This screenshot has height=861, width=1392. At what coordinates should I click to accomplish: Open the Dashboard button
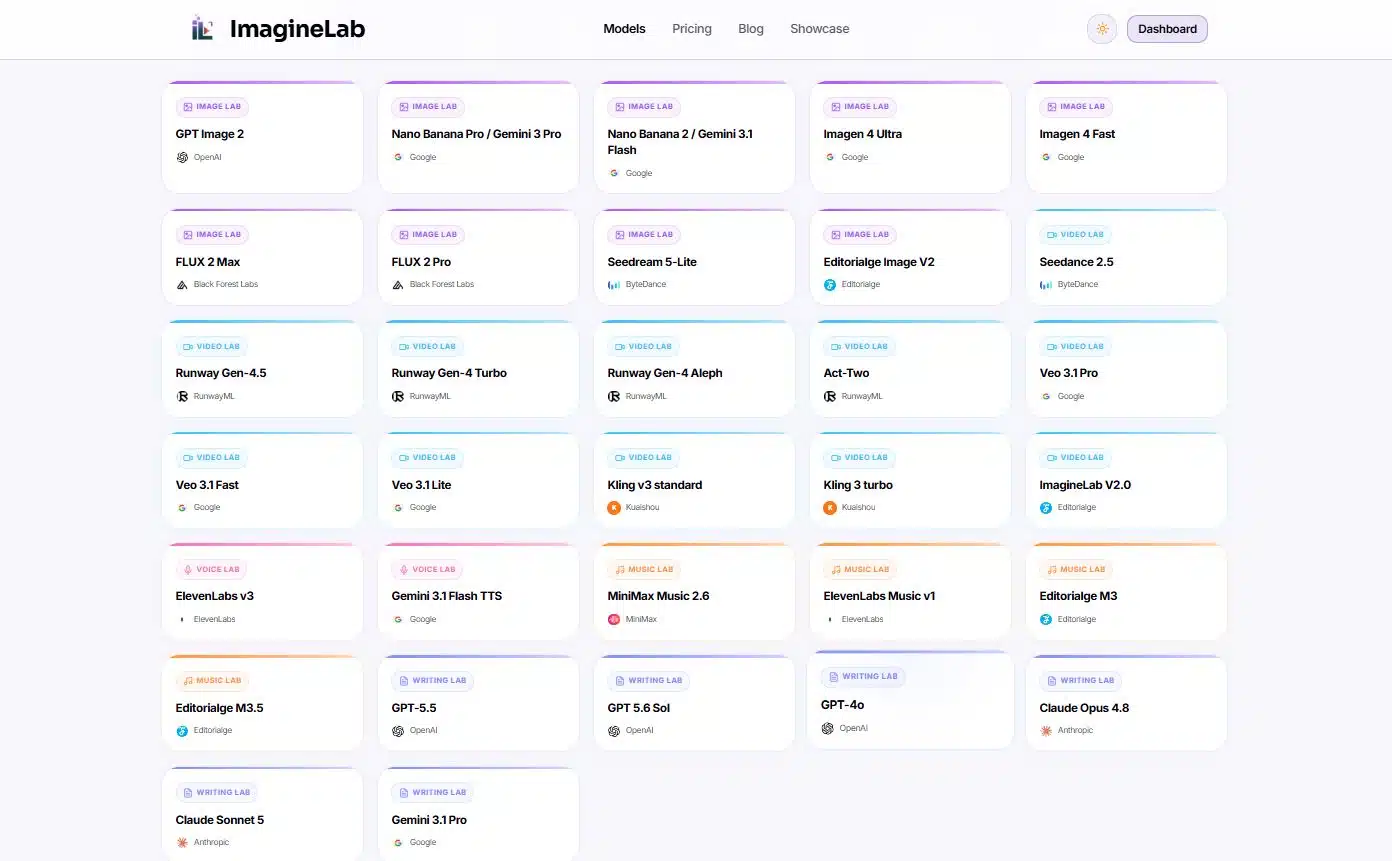click(1167, 29)
